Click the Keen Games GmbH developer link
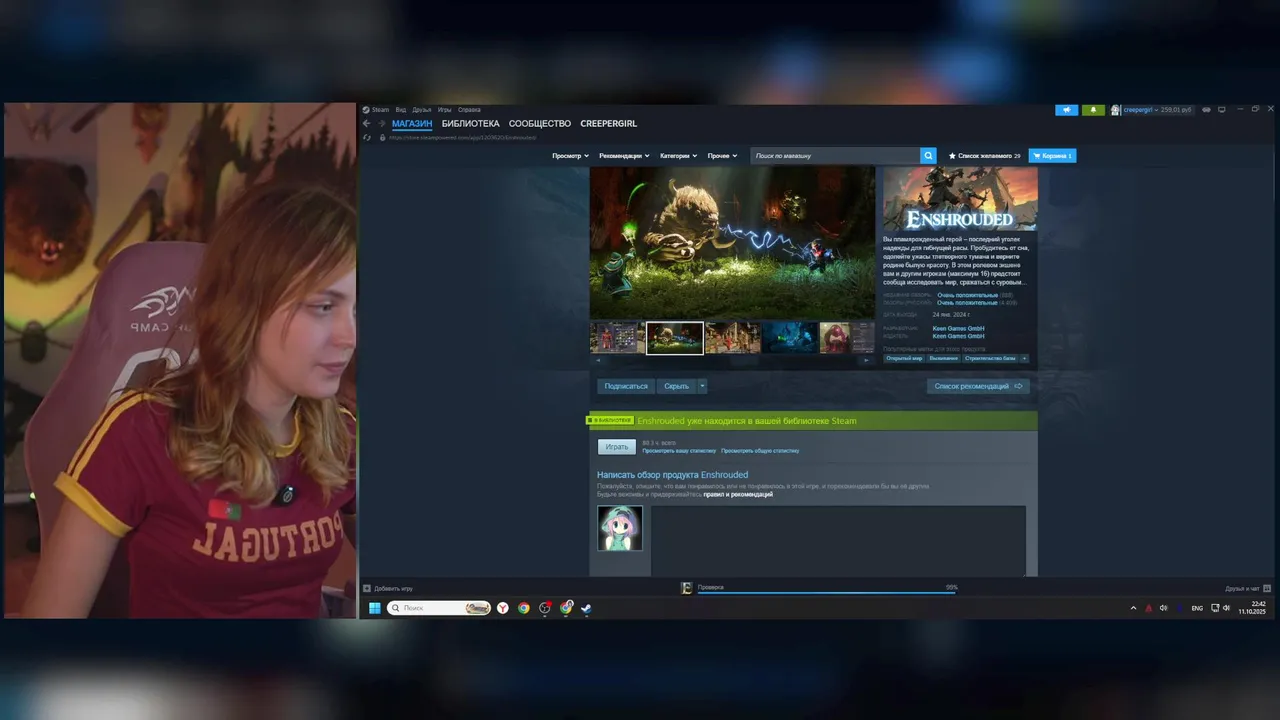The width and height of the screenshot is (1280, 720). [x=958, y=329]
